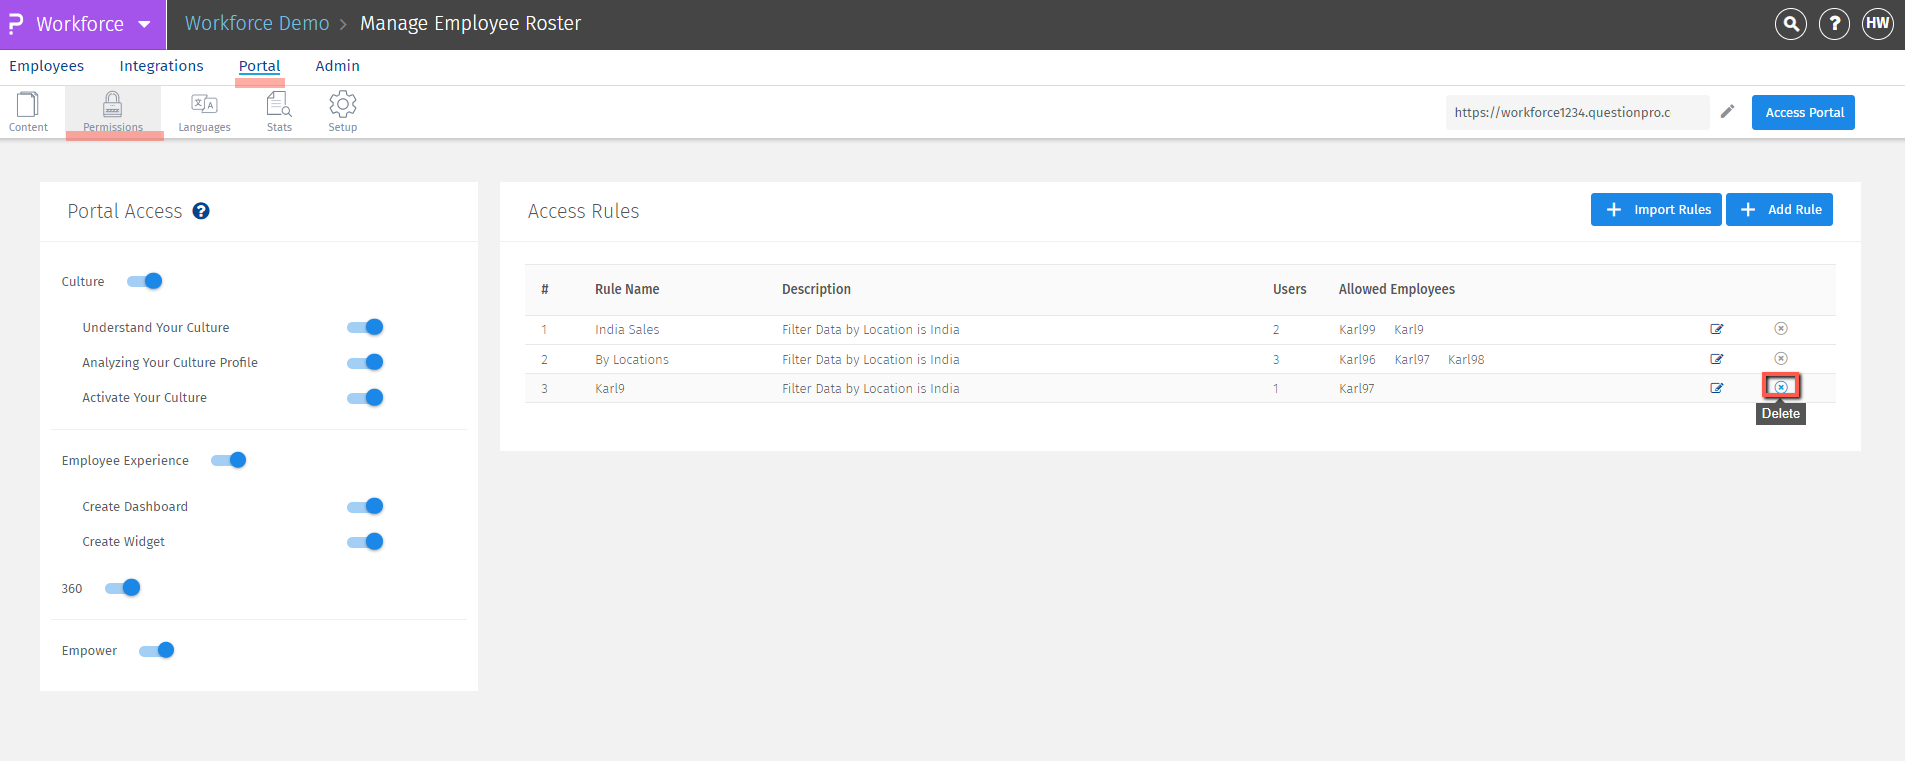Toggle the Culture switch off
This screenshot has height=761, width=1905.
[x=145, y=281]
